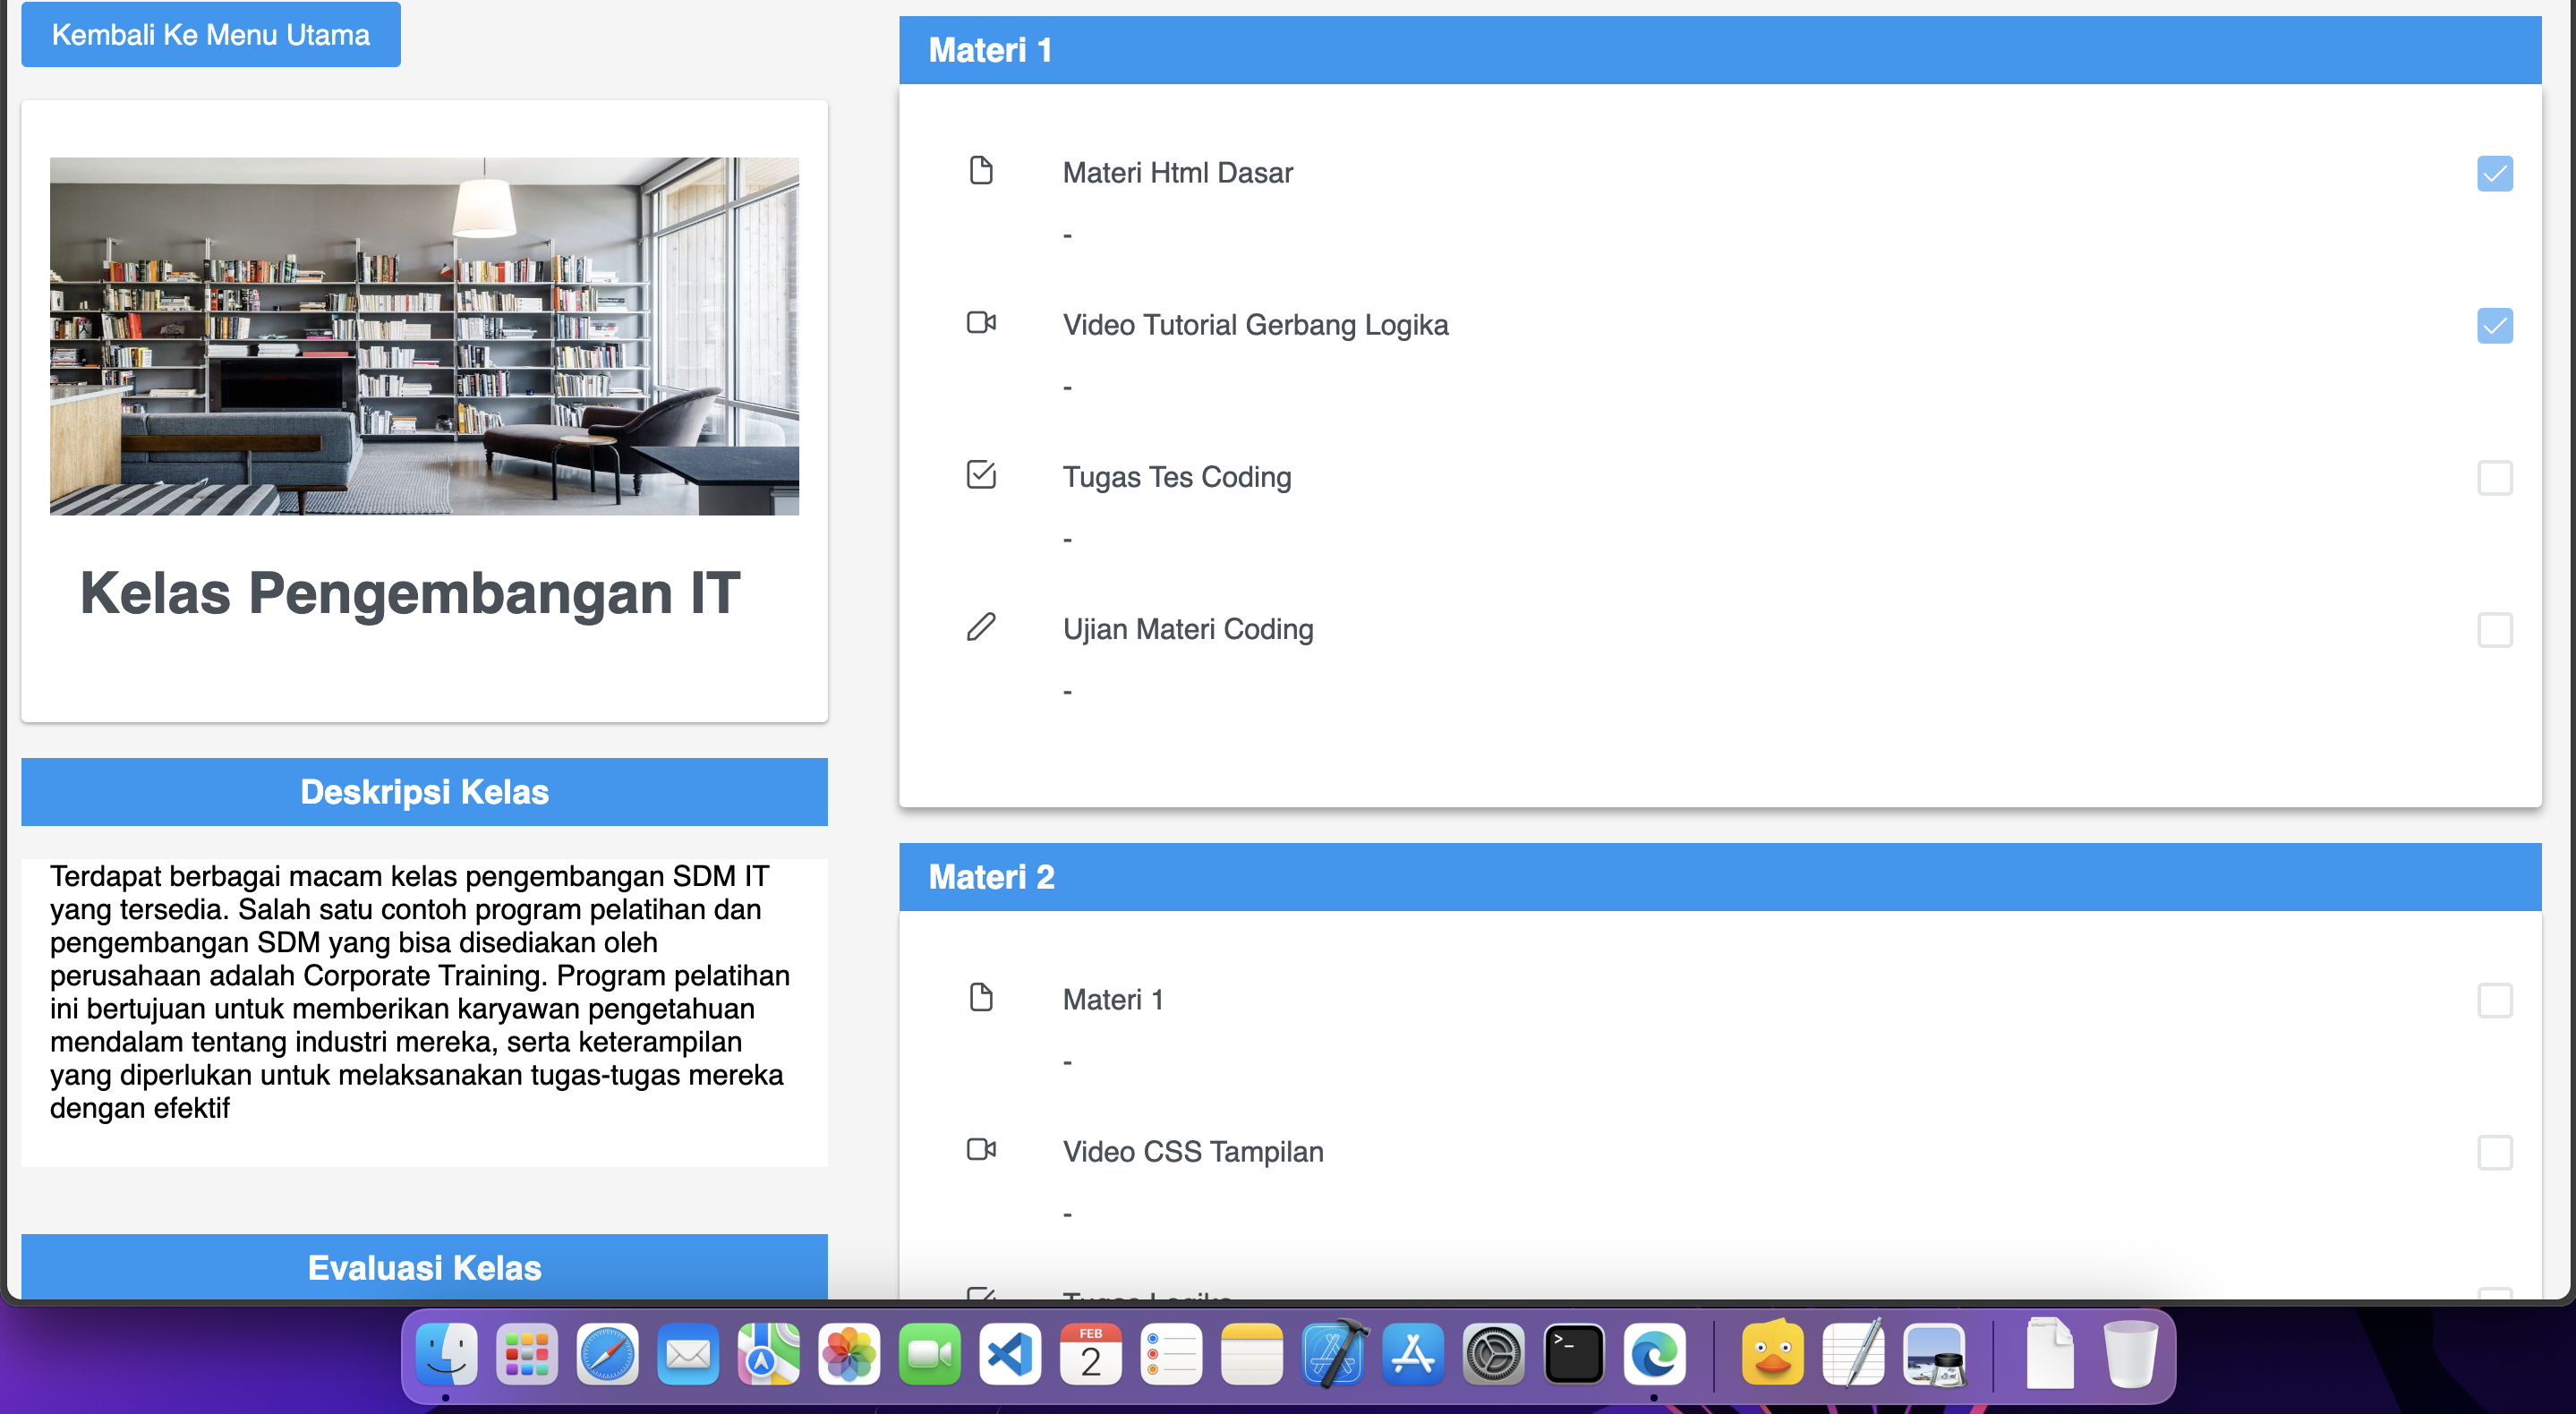This screenshot has height=1414, width=2576.
Task: Launch Microsoft Edge from the dock
Action: tap(1654, 1355)
